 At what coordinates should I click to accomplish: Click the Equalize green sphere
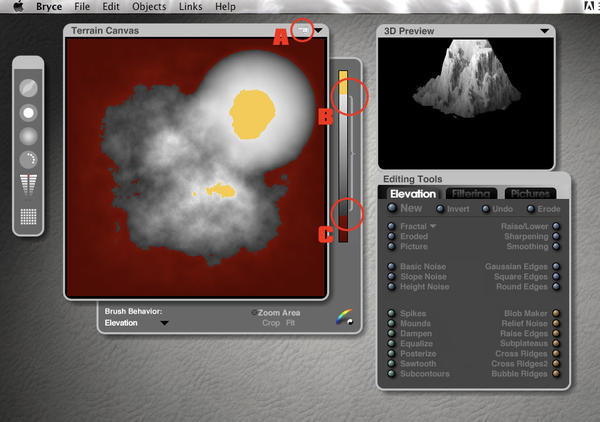click(x=391, y=343)
